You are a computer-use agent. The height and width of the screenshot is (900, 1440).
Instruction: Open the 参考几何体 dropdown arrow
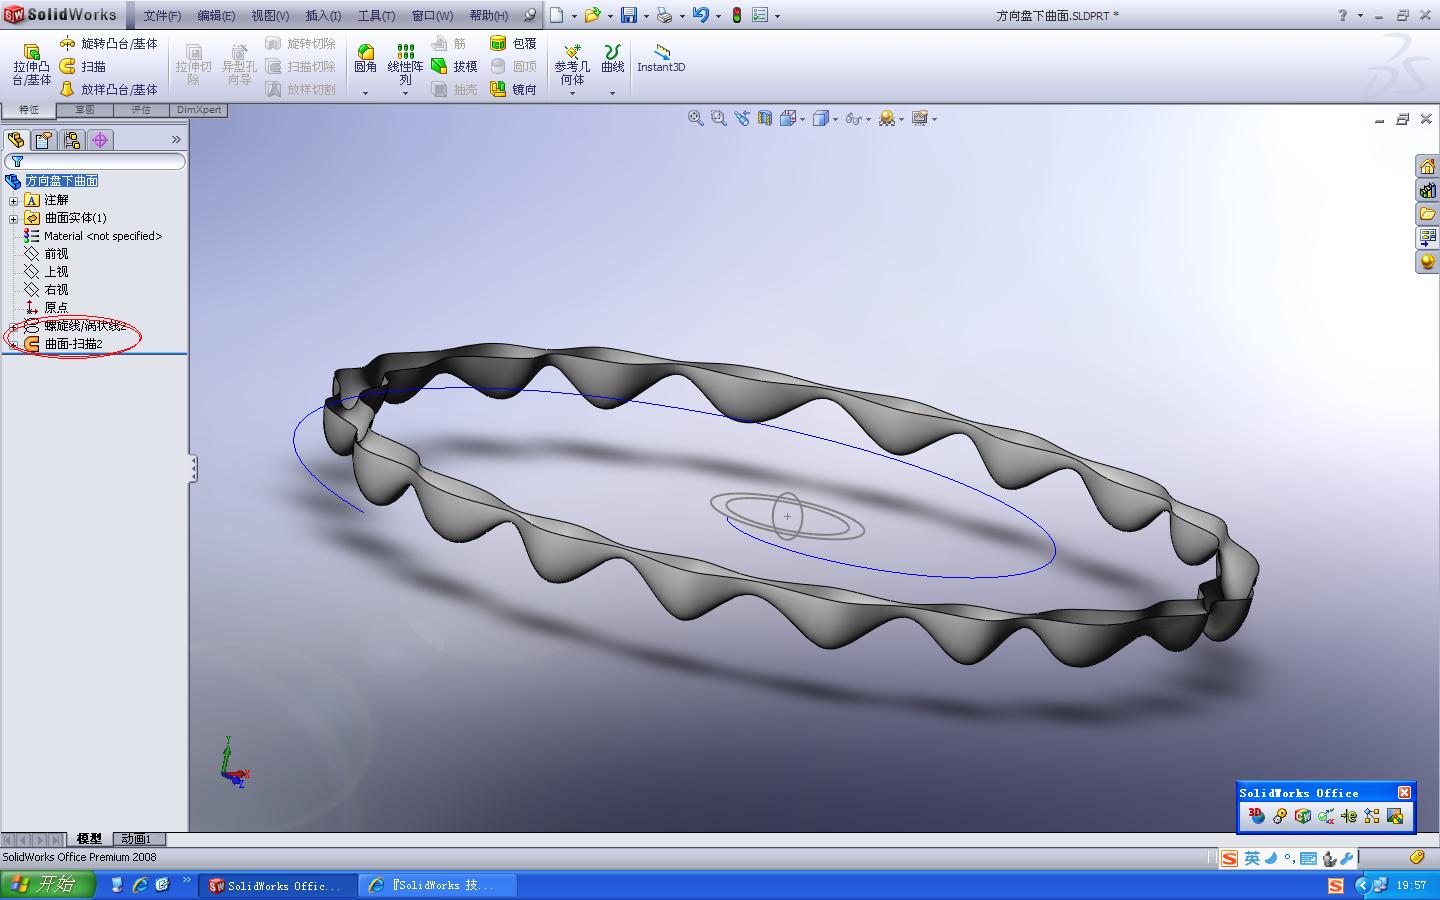[572, 93]
